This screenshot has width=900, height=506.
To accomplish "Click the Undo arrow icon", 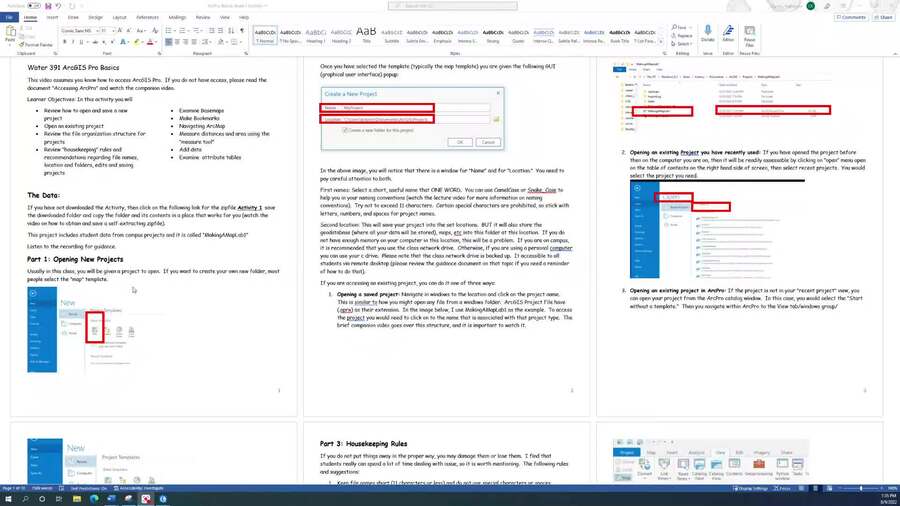I will pyautogui.click(x=59, y=6).
